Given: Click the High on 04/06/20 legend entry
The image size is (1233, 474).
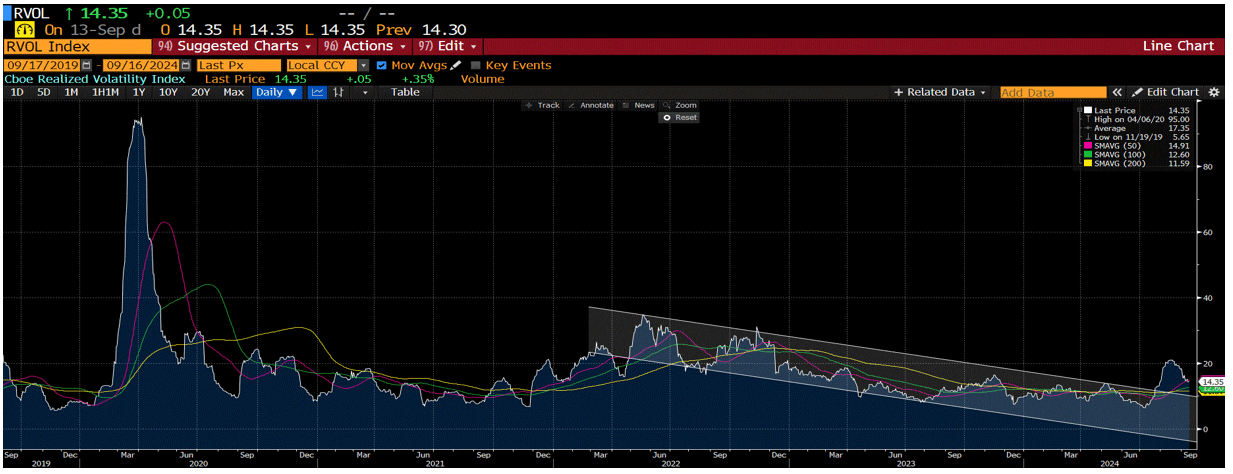Looking at the screenshot, I should tap(1130, 119).
